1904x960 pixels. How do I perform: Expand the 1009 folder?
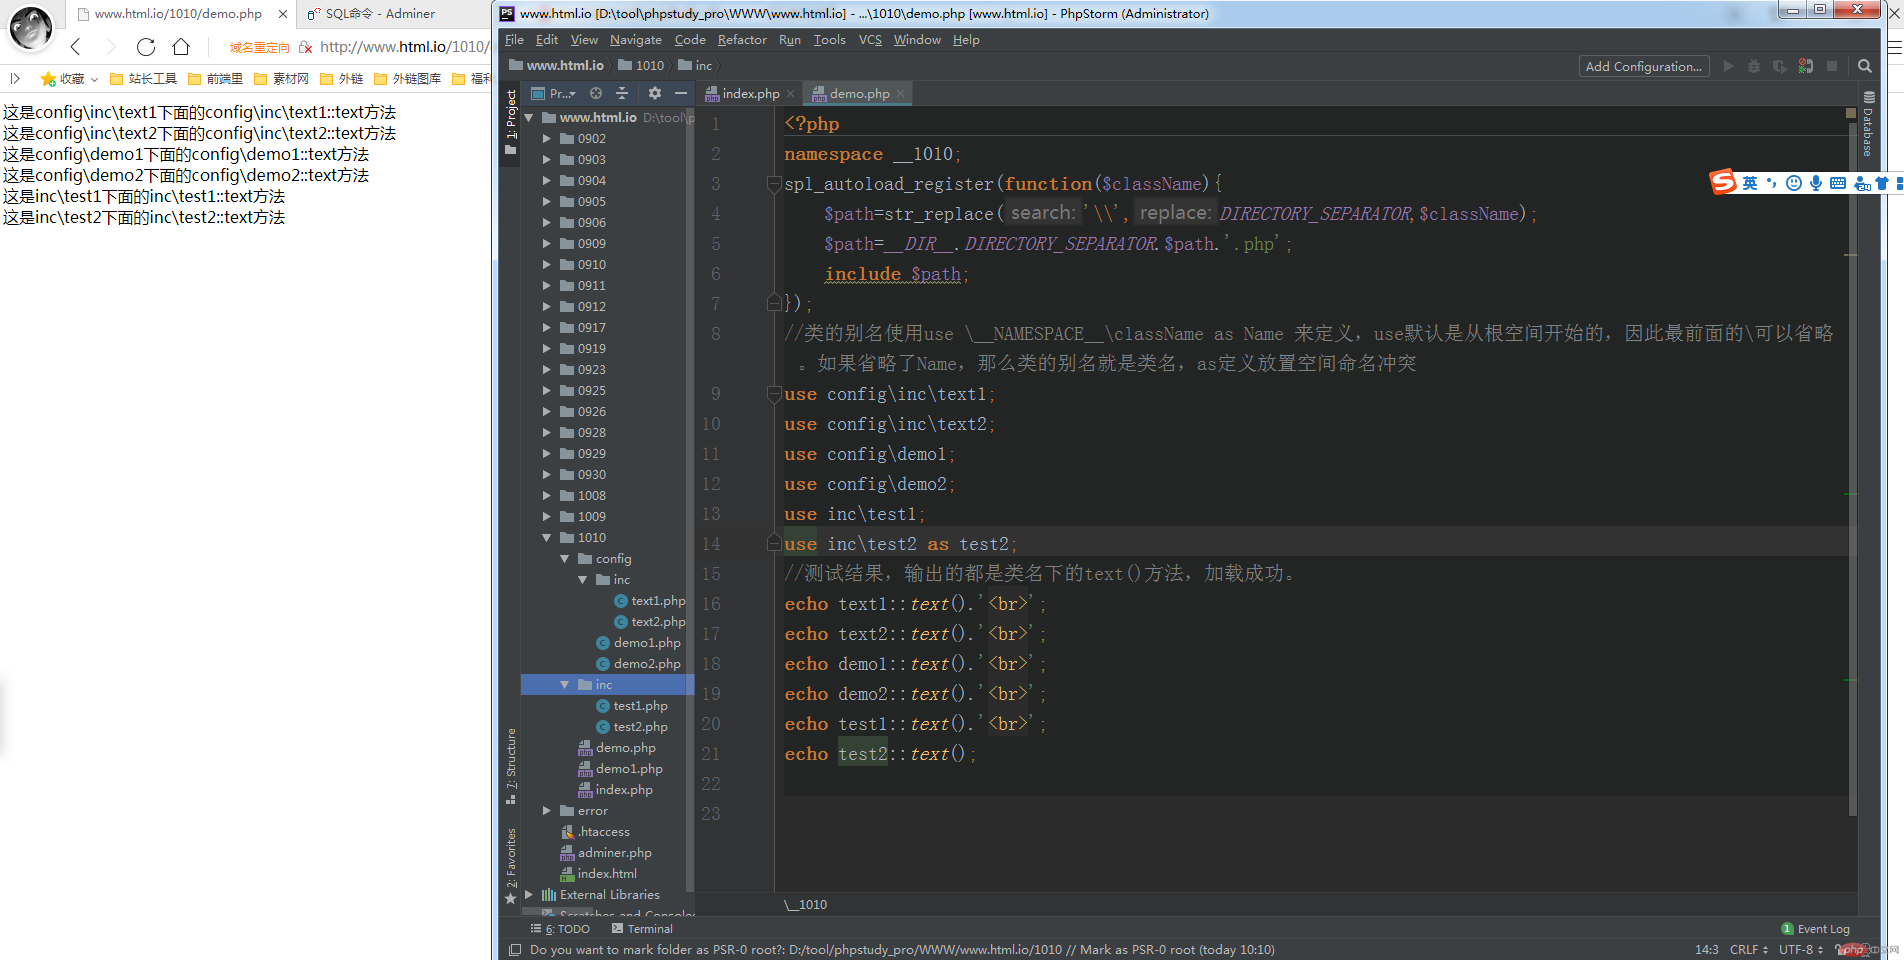pos(547,517)
